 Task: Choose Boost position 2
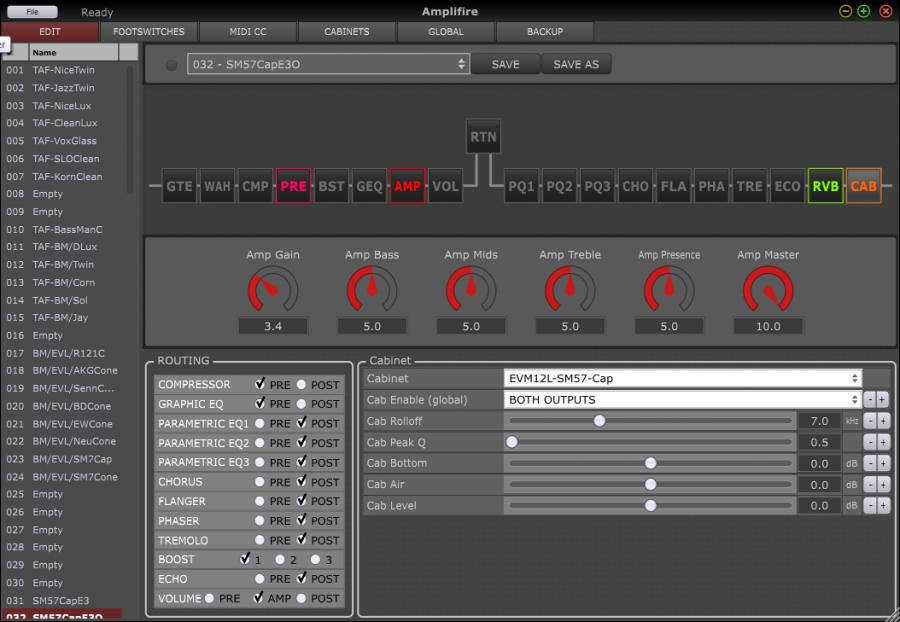(280, 559)
